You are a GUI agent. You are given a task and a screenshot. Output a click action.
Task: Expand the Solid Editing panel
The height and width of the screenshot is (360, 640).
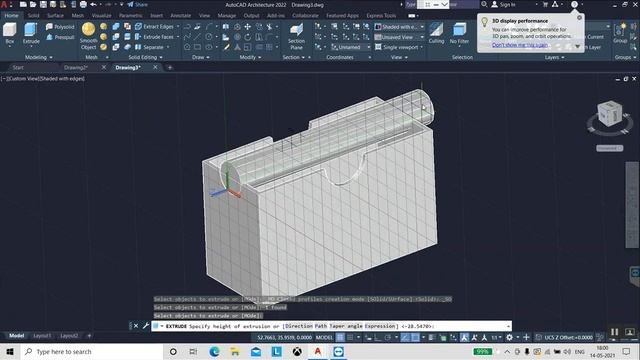point(145,57)
